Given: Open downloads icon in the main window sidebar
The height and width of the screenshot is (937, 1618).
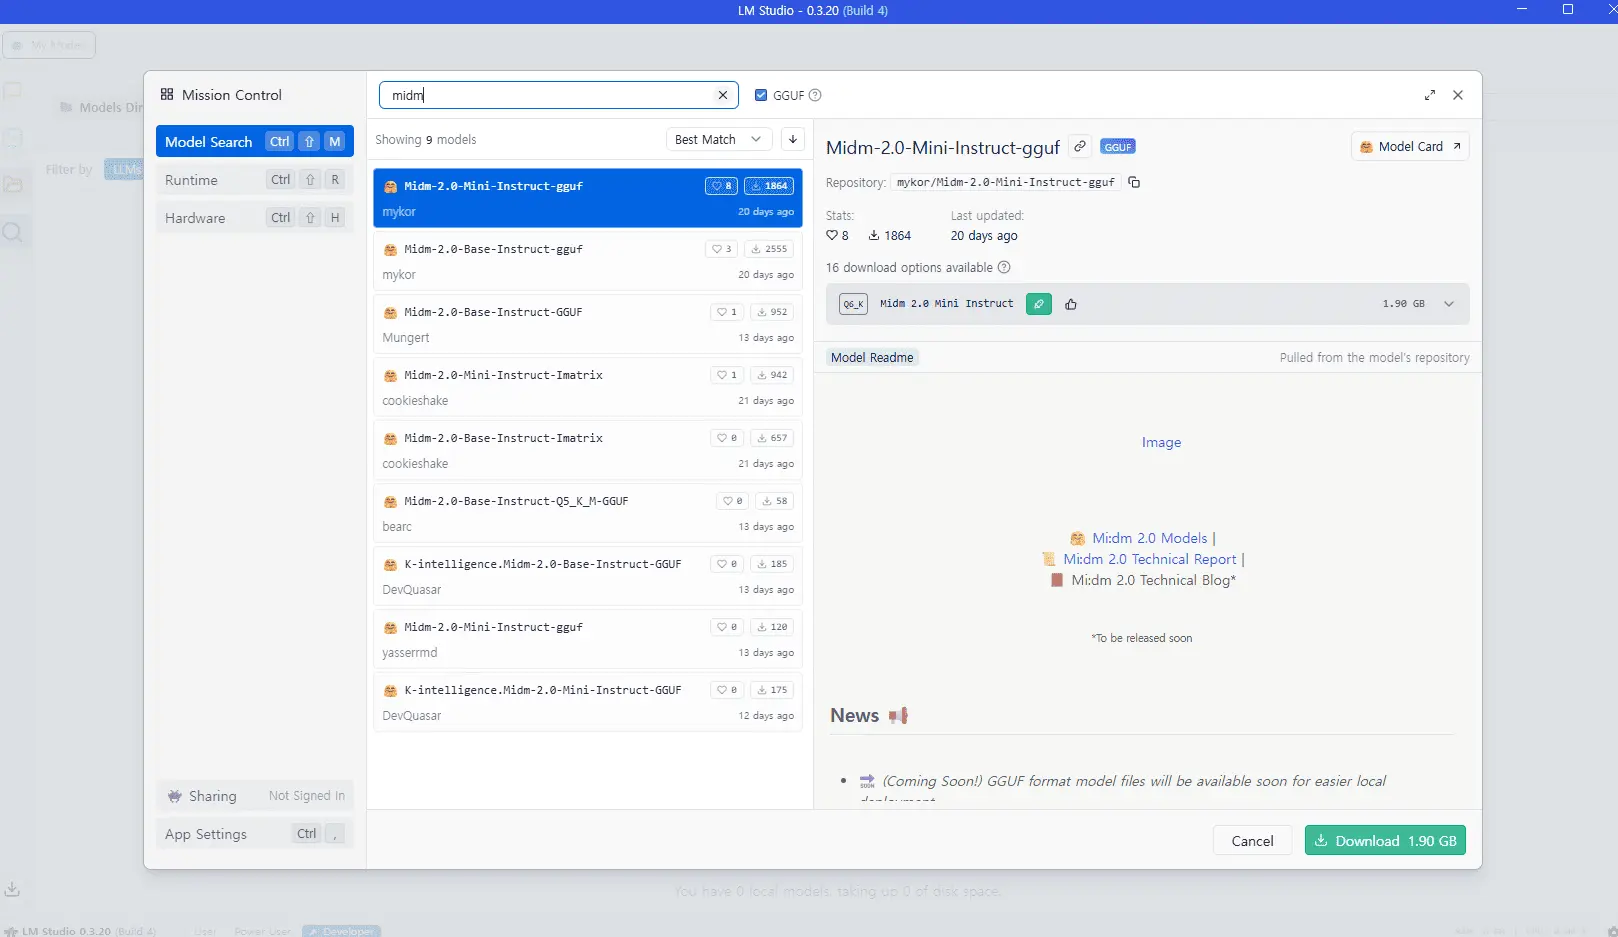Looking at the screenshot, I should (12, 888).
